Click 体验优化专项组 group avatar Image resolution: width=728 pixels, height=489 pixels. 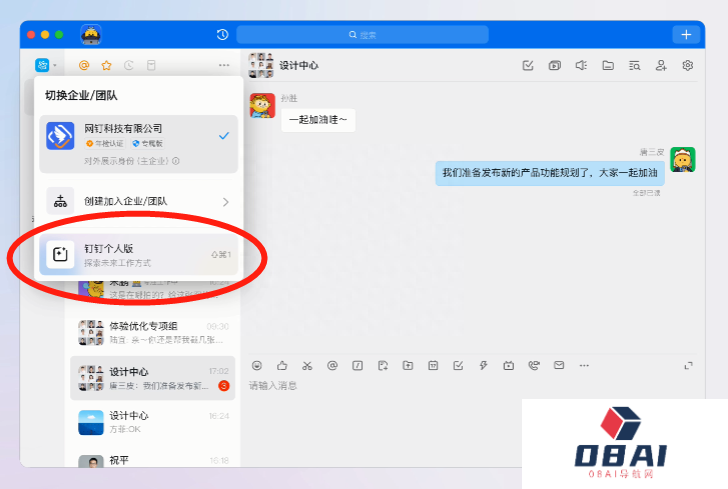91,333
